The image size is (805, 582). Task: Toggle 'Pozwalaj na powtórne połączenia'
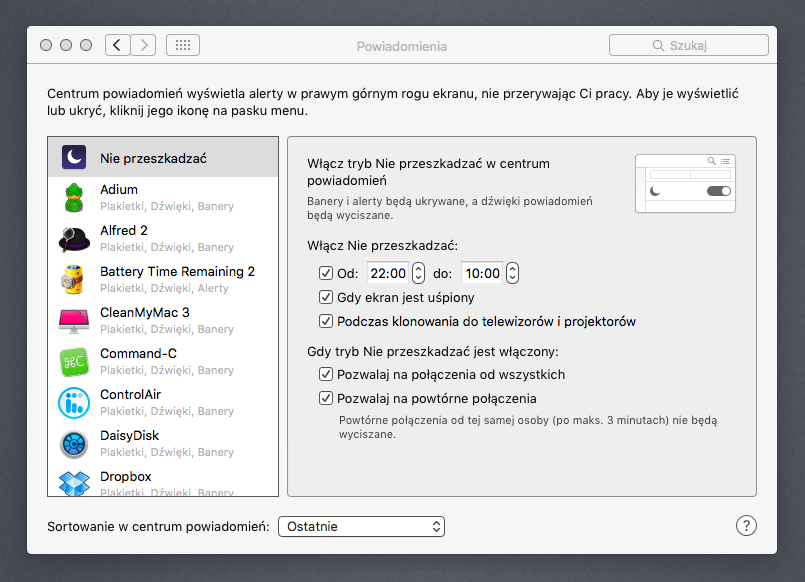(326, 397)
